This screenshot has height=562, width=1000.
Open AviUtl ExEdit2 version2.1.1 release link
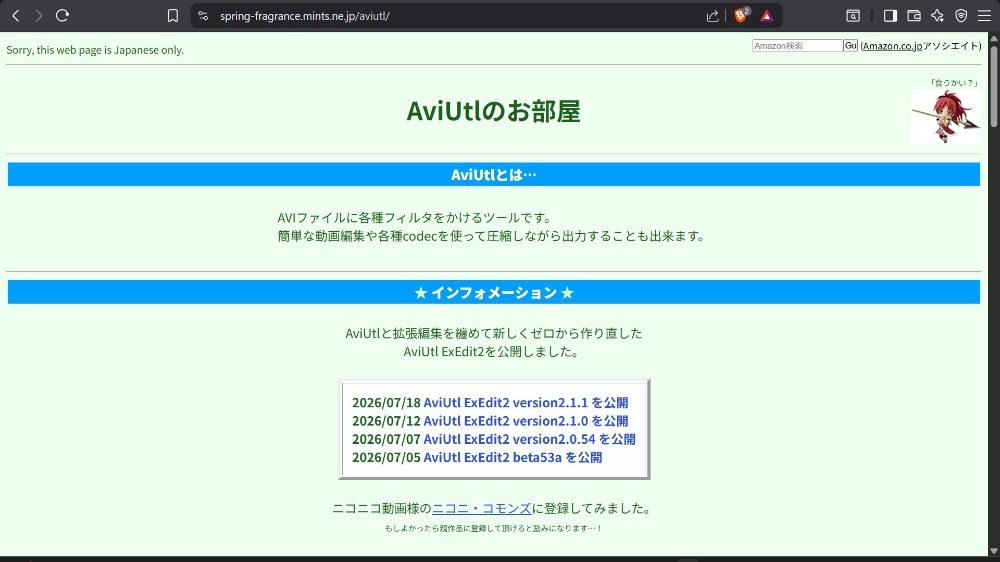[x=526, y=403]
